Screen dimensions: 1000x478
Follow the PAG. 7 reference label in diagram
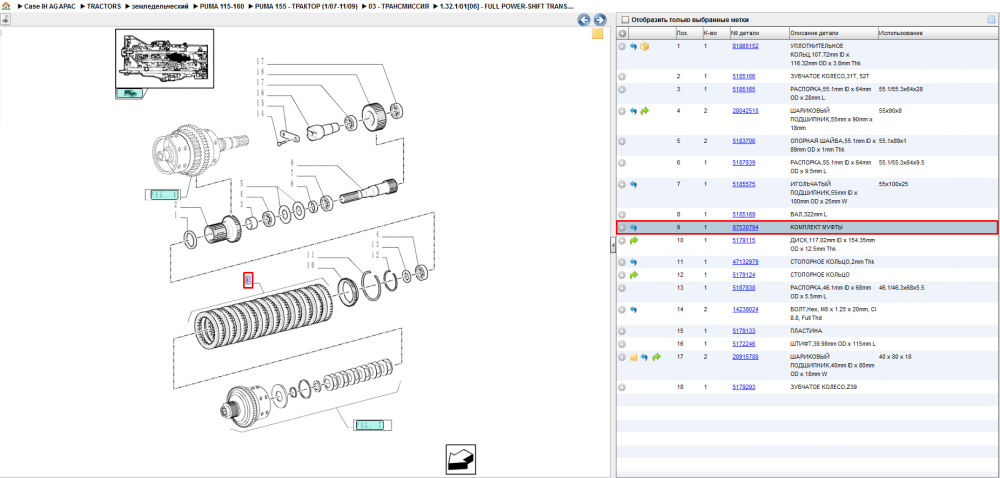coord(372,425)
